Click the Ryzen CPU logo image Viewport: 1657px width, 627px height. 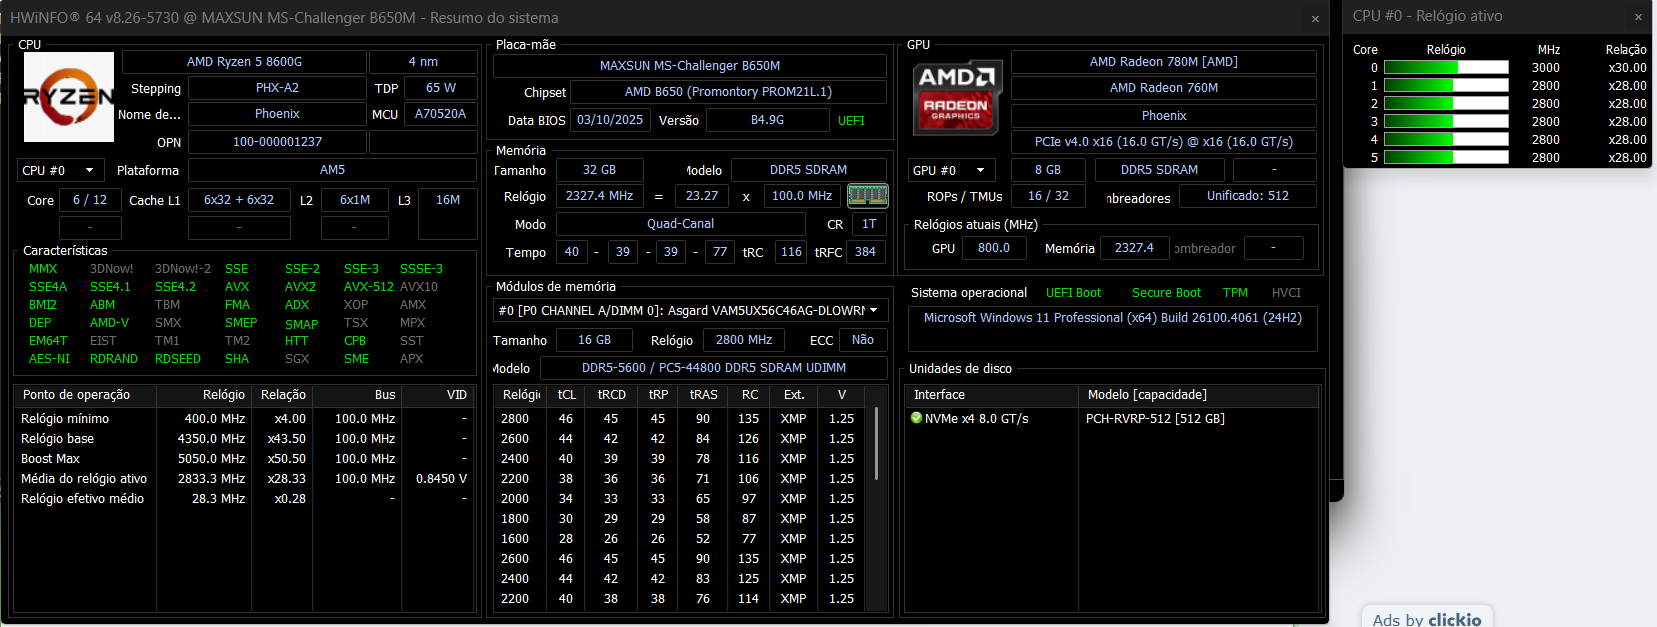click(69, 97)
